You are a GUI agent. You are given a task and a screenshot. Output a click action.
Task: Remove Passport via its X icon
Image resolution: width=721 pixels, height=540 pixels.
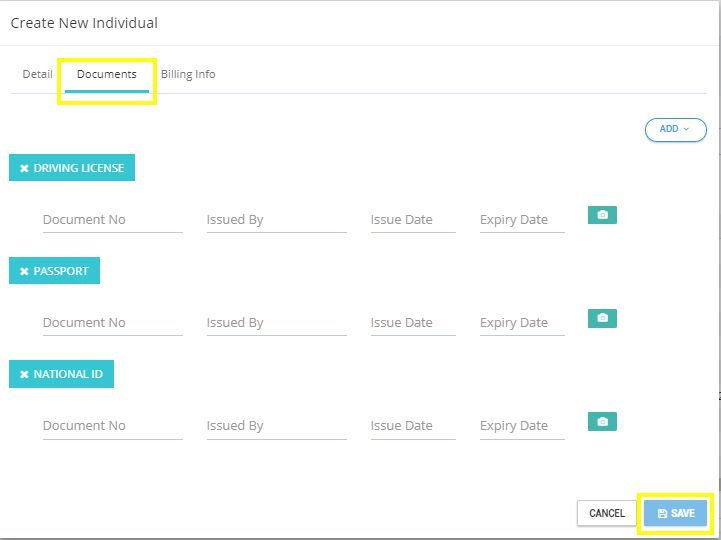(24, 271)
